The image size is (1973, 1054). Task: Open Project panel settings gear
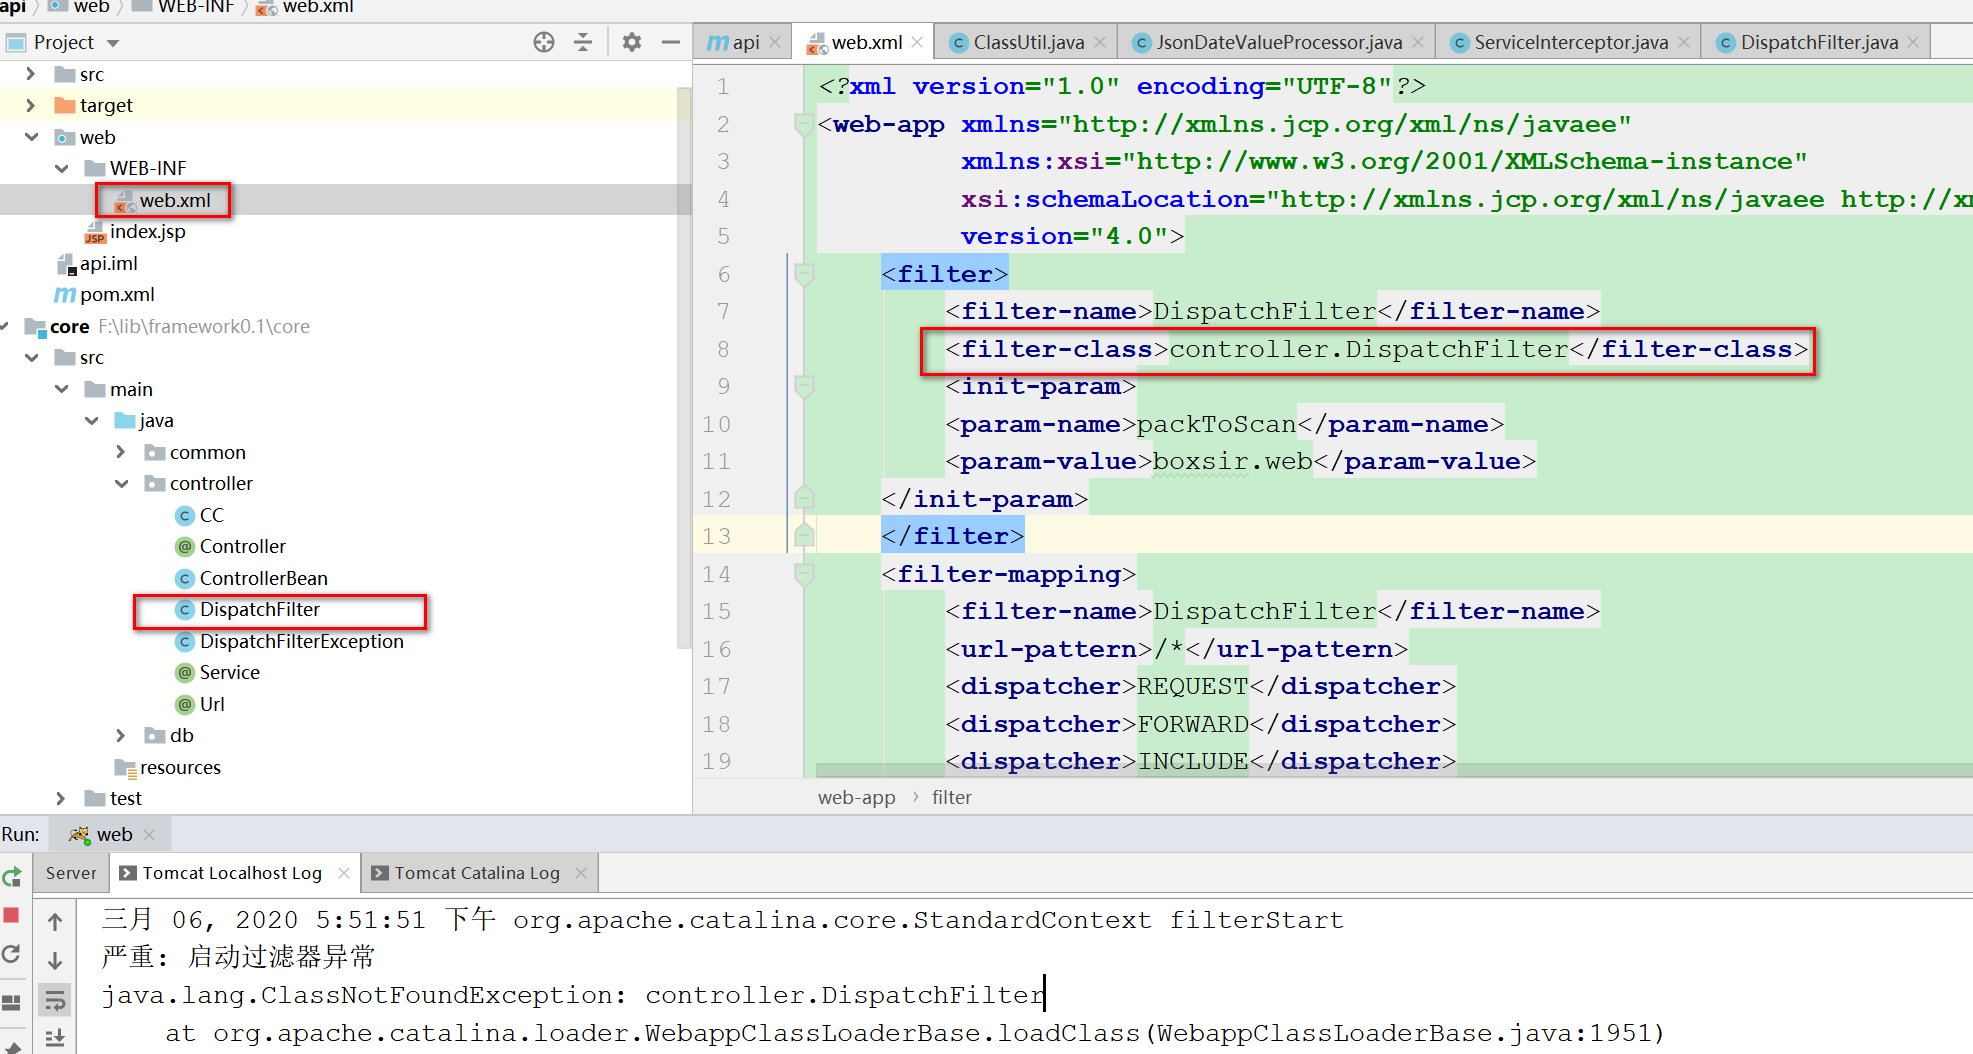pos(632,42)
